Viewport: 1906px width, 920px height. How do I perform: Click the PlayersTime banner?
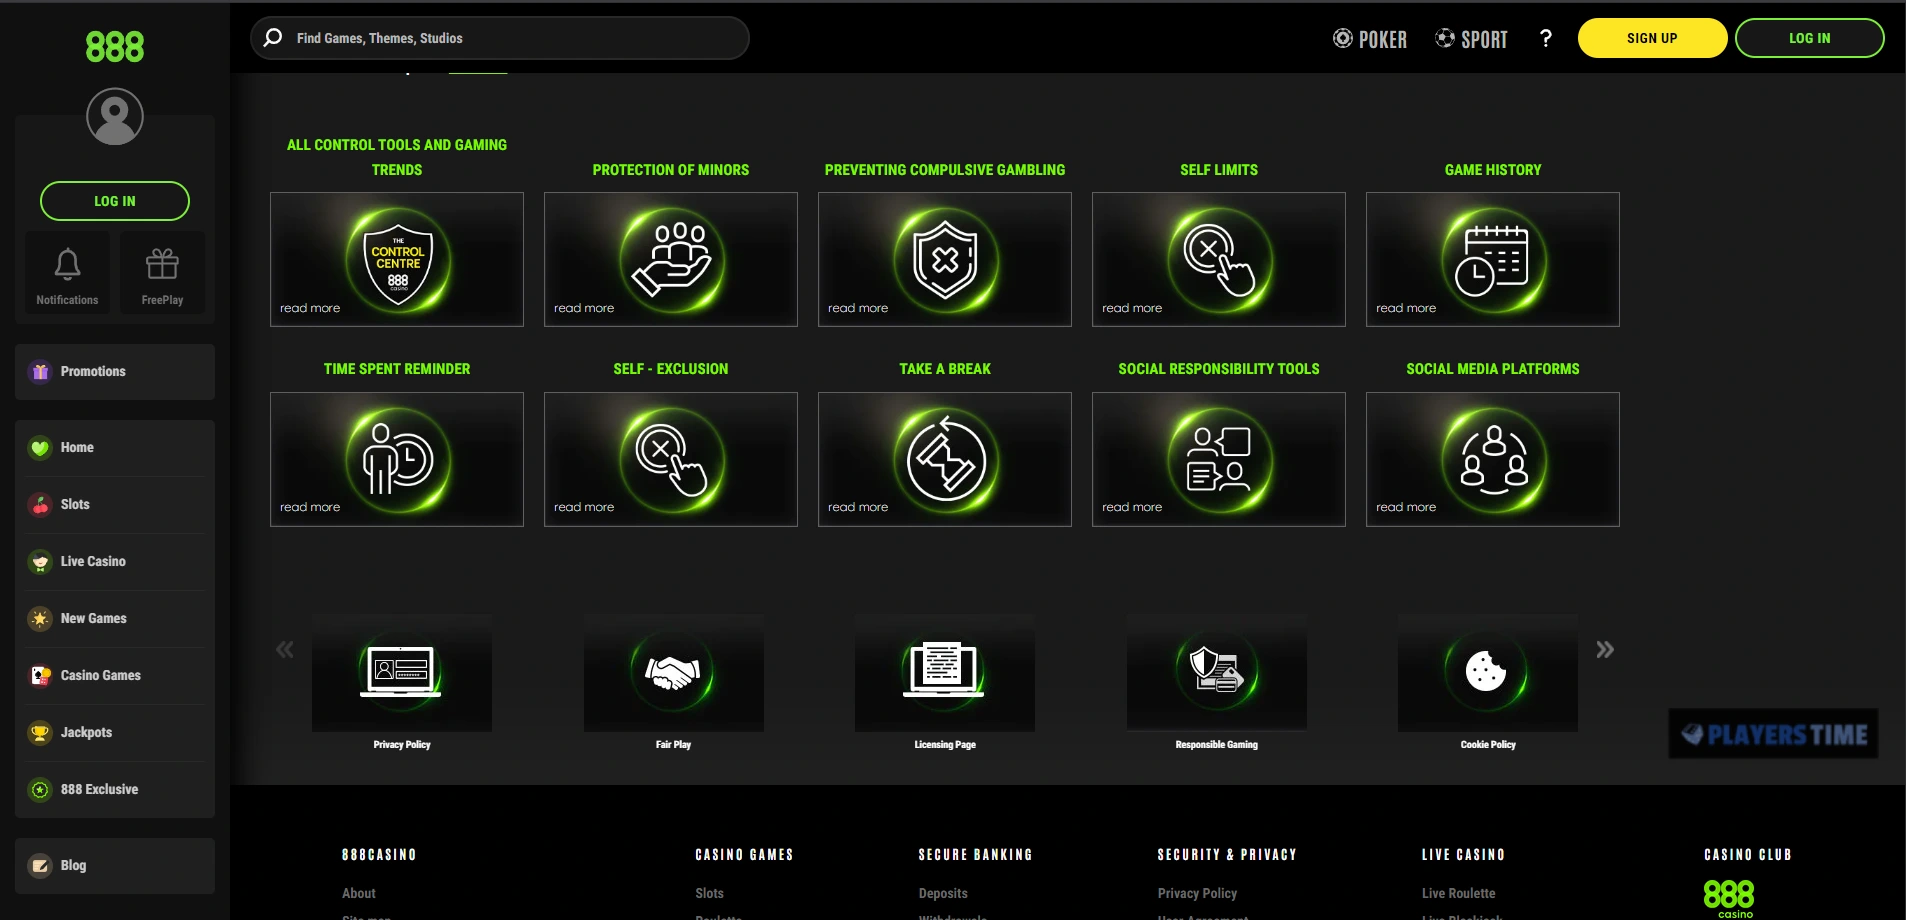[1773, 734]
